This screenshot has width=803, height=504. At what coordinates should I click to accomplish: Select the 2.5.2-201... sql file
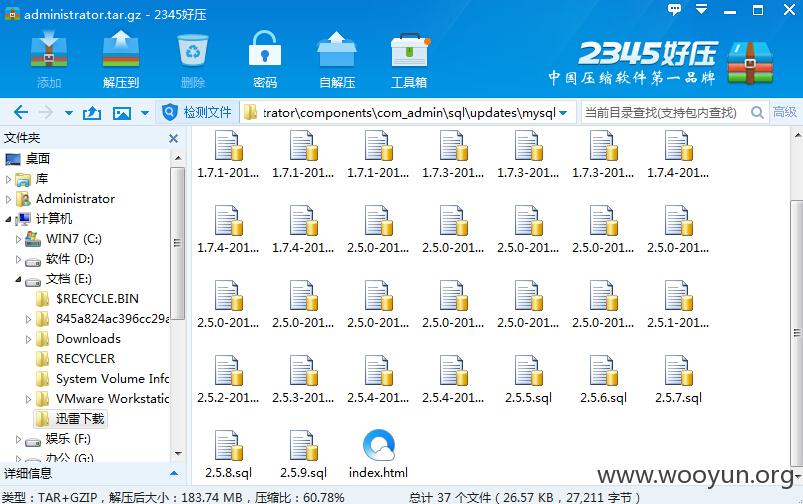[x=228, y=379]
